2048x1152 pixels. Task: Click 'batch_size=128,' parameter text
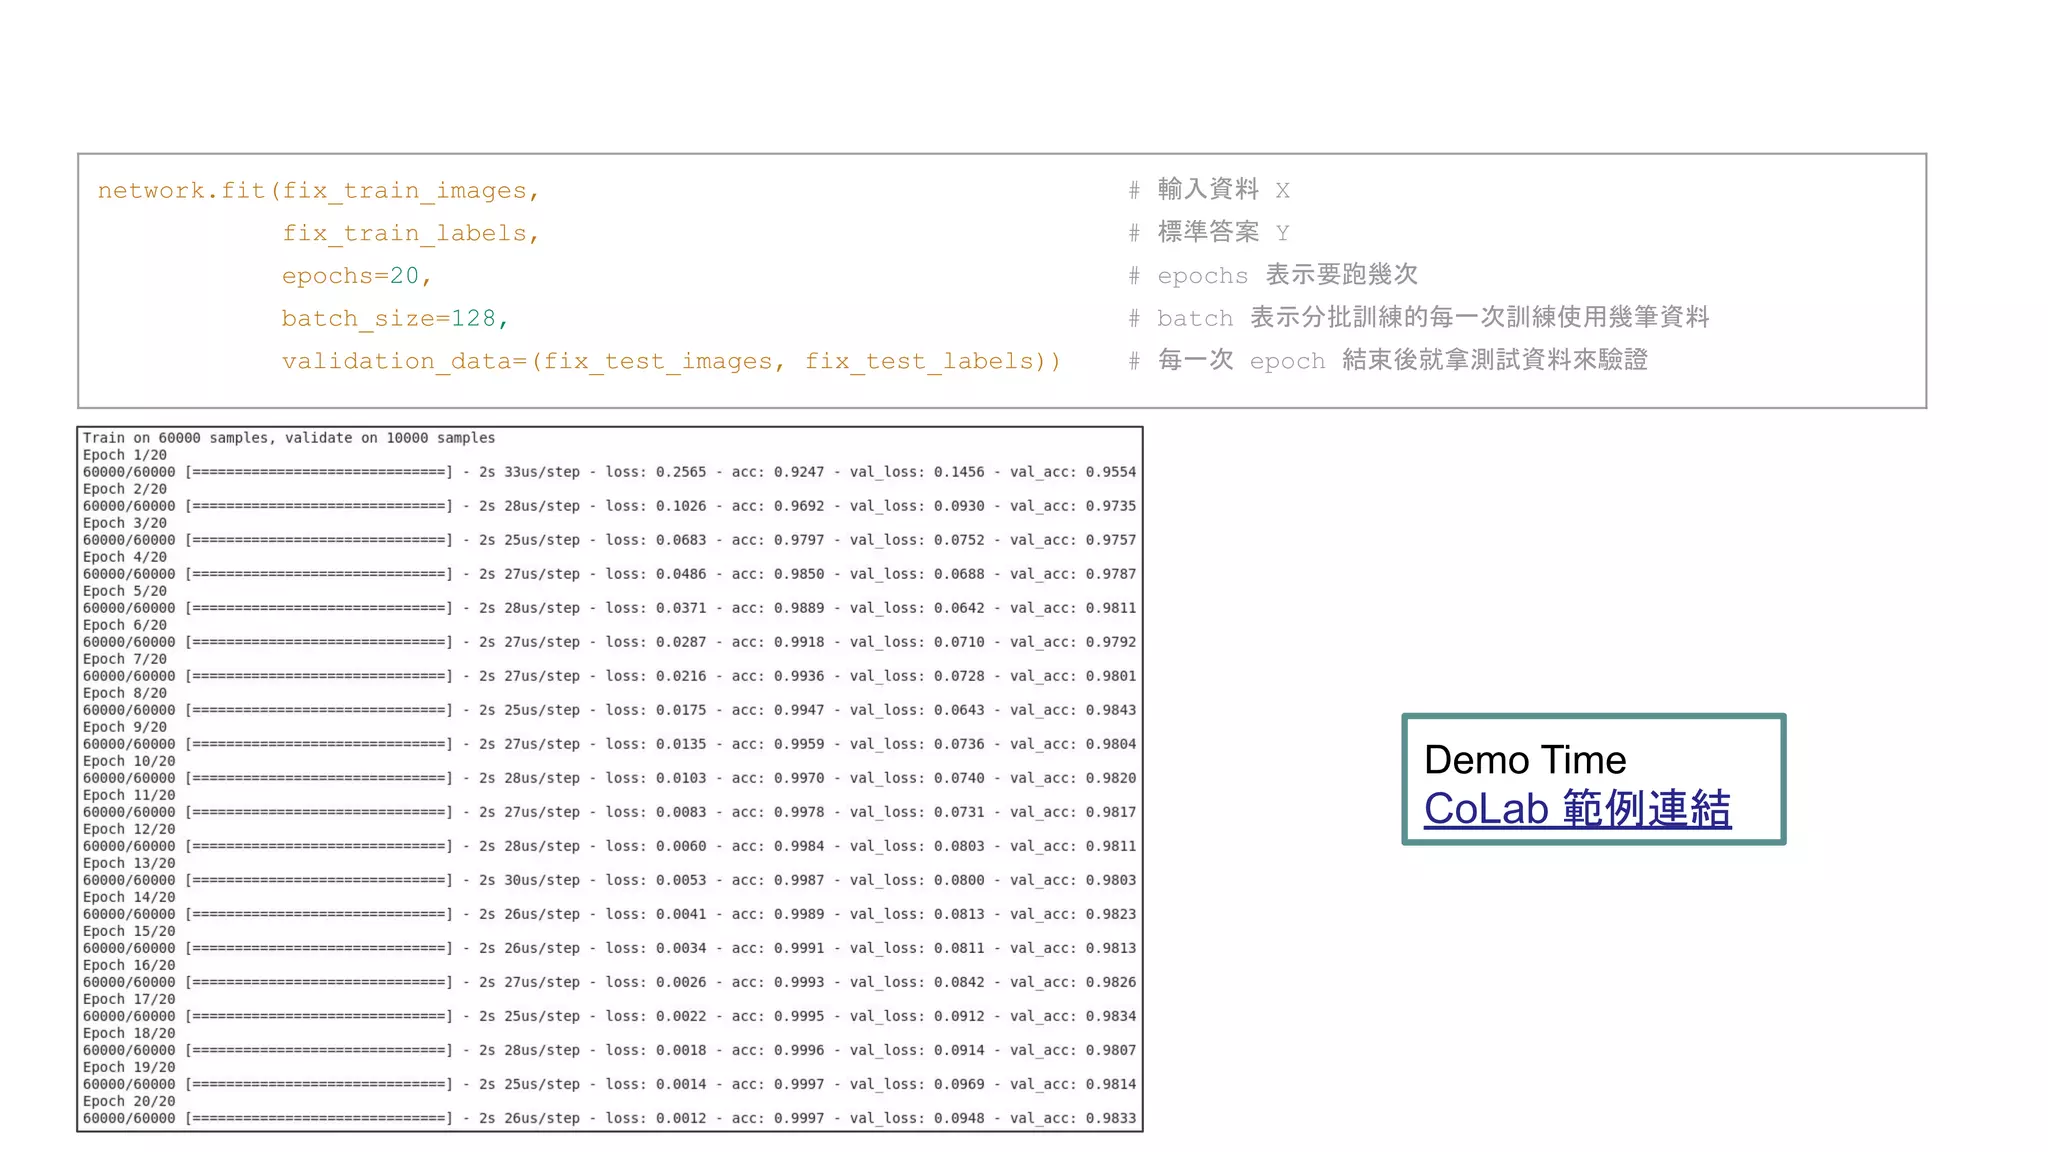click(396, 318)
